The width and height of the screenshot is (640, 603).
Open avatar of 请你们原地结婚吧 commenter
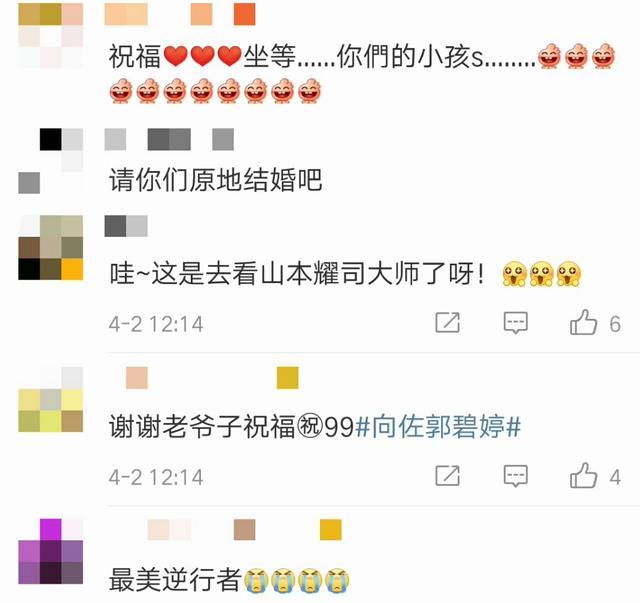coord(51,161)
